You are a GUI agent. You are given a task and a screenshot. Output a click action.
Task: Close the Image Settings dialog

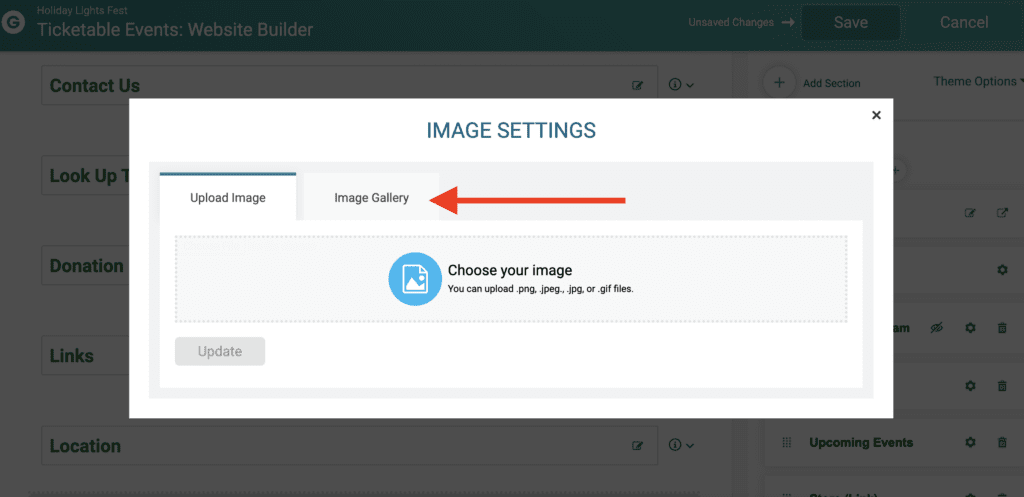[x=876, y=116]
